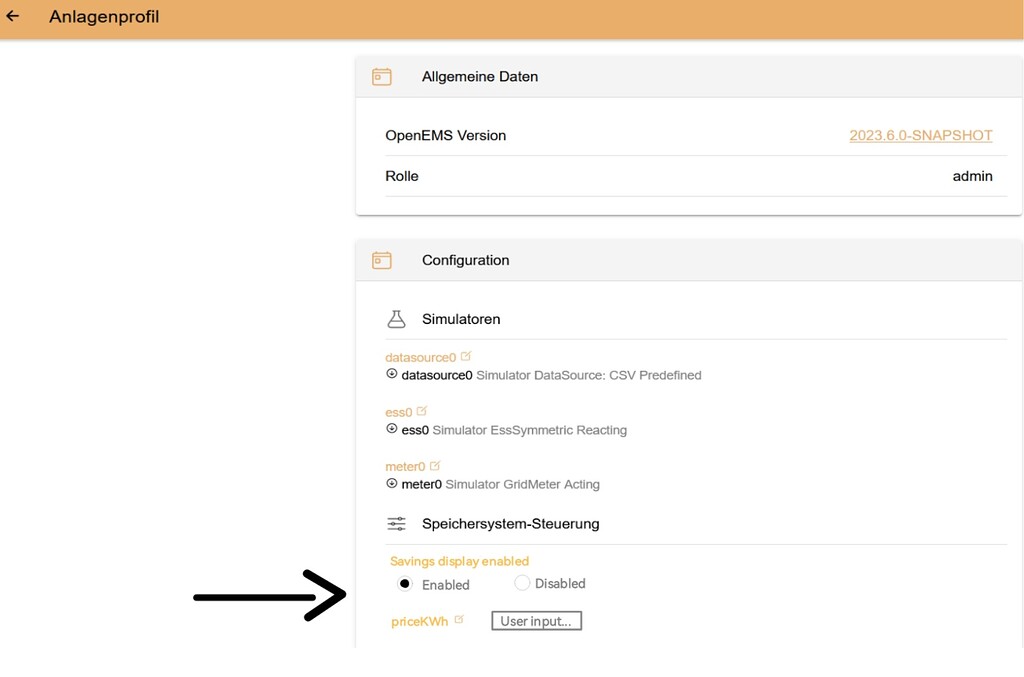1024x677 pixels.
Task: Expand the ess0 component details
Action: point(391,429)
